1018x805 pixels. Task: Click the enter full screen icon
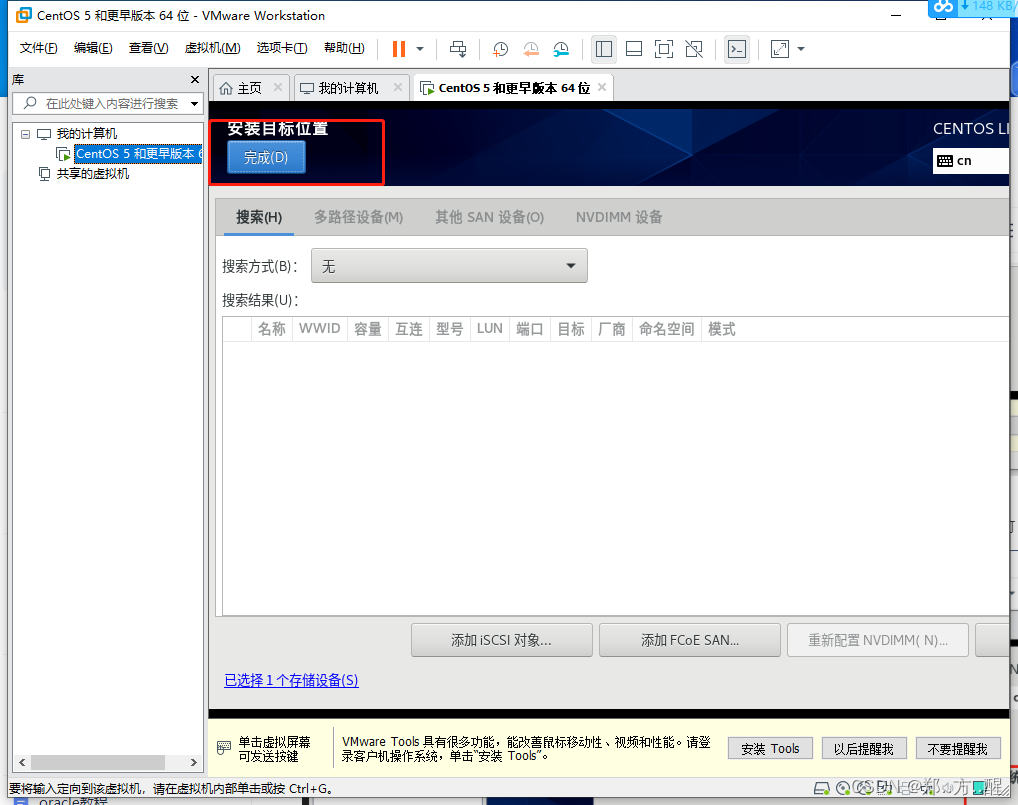663,48
